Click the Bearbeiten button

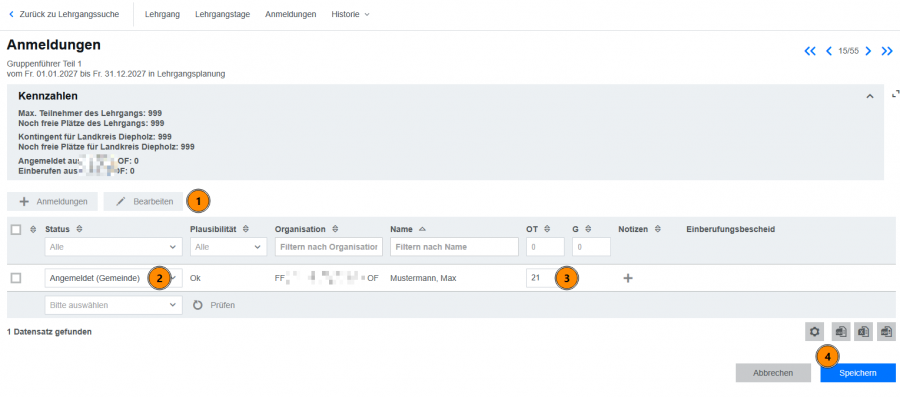click(142, 201)
